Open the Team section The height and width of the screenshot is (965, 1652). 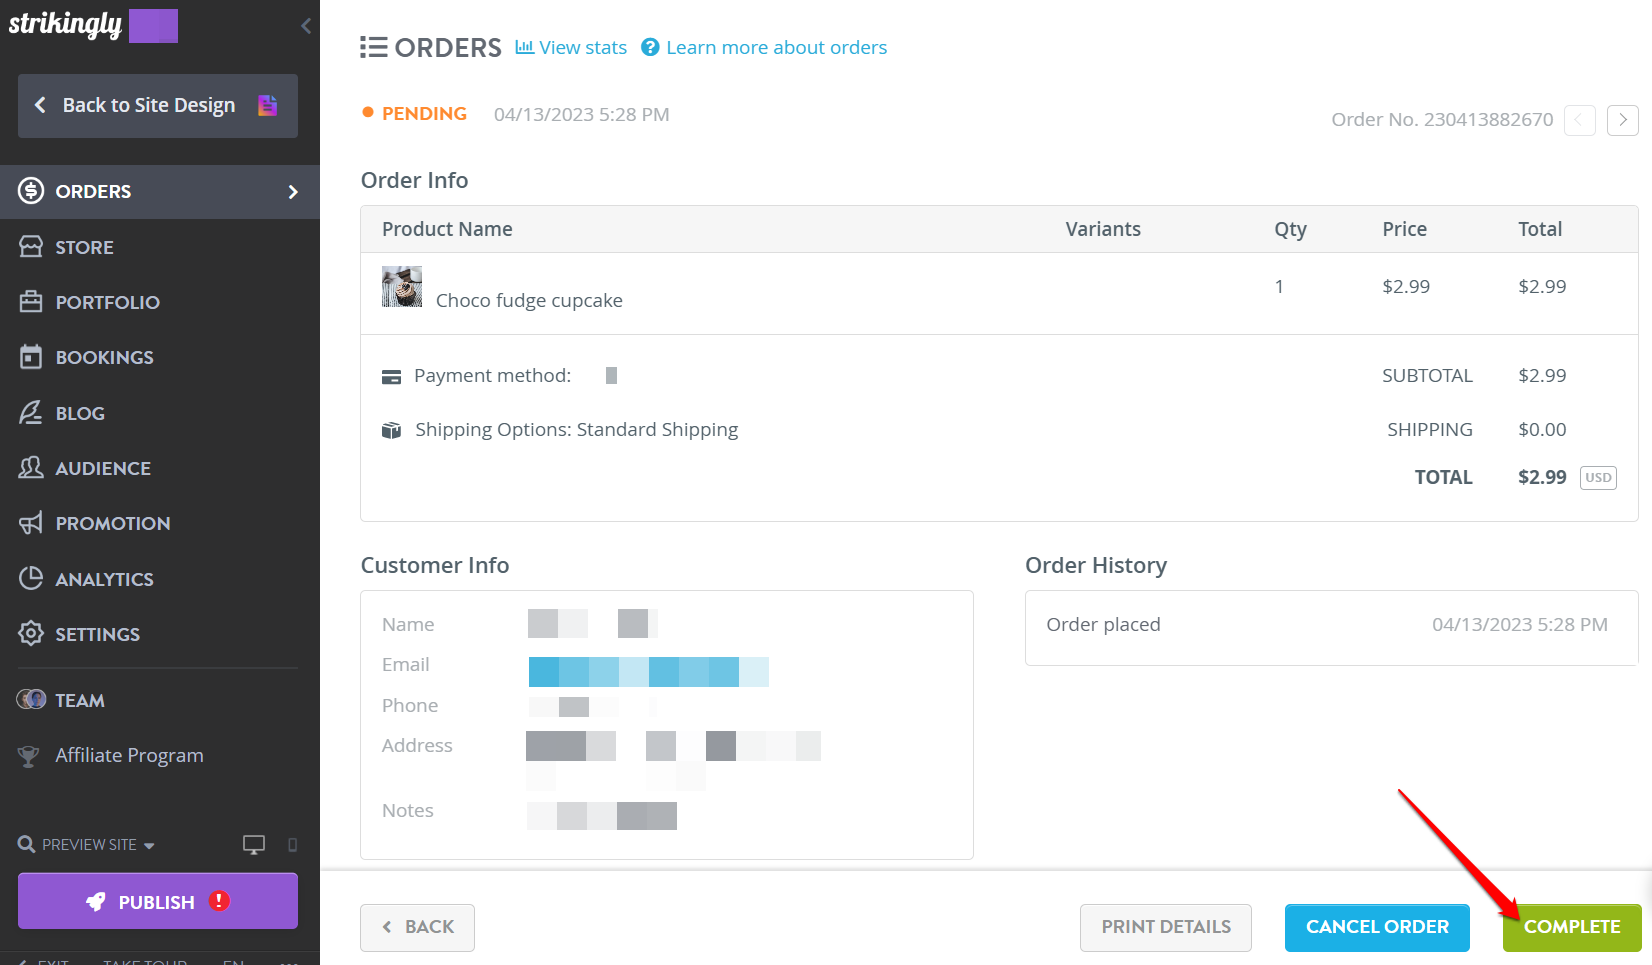pos(79,699)
